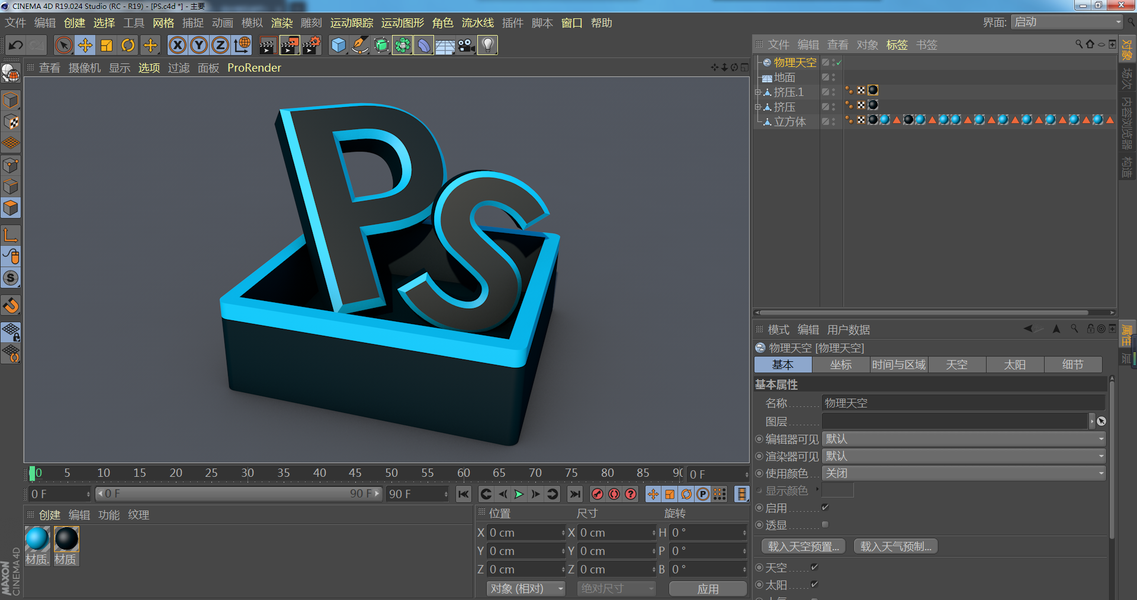
Task: Open the Bend deformer icon
Action: 423,45
